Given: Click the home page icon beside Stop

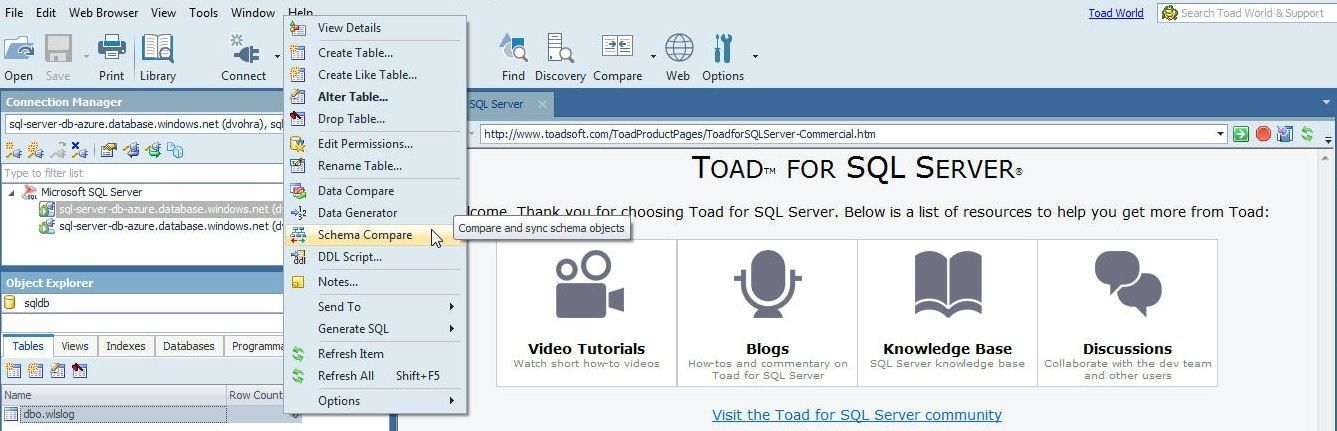Looking at the screenshot, I should [1285, 134].
